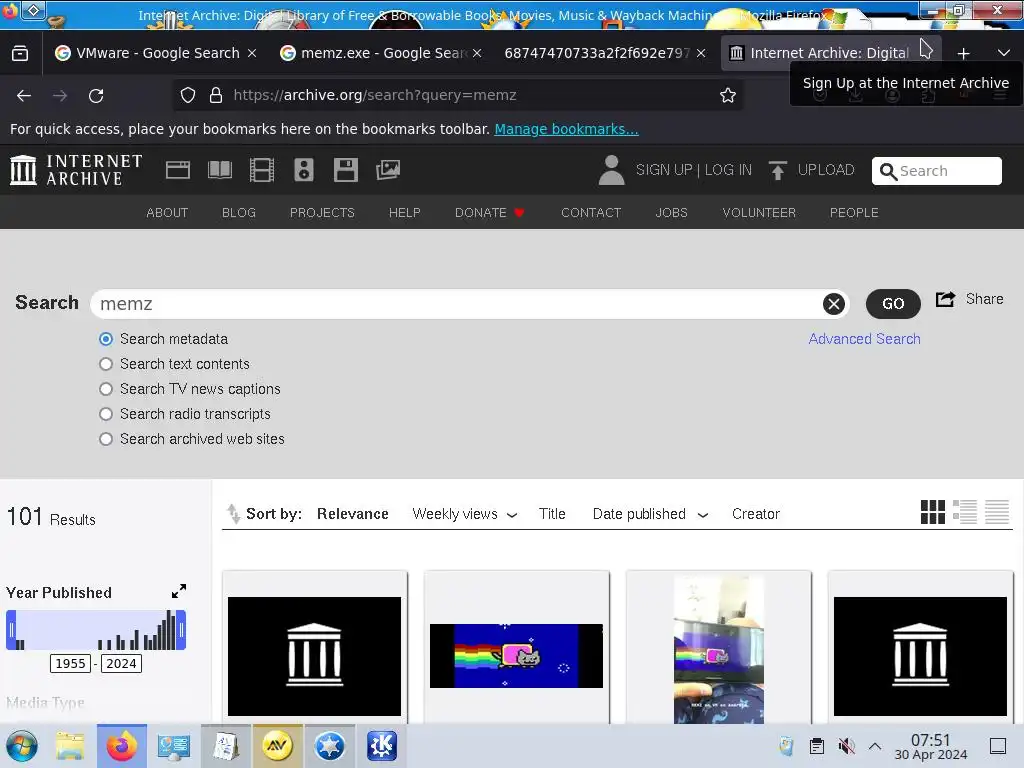Open Firefox View recent browsing
The height and width of the screenshot is (768, 1024).
pyautogui.click(x=20, y=54)
